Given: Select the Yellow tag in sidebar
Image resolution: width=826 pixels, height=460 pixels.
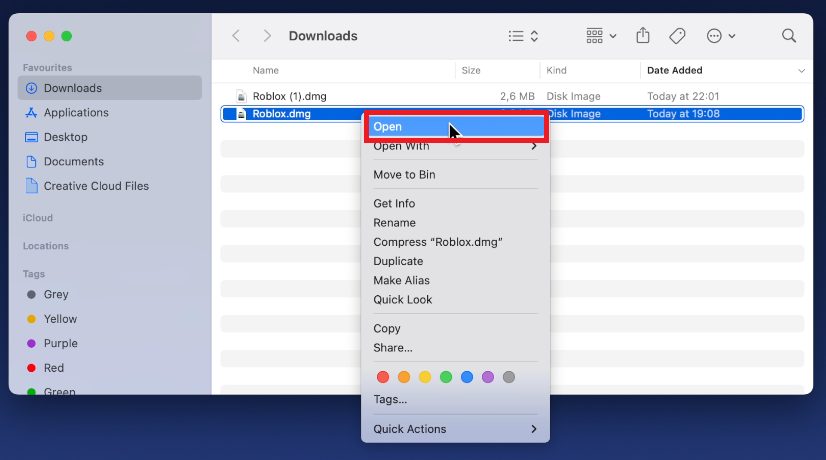Looking at the screenshot, I should pos(52,319).
